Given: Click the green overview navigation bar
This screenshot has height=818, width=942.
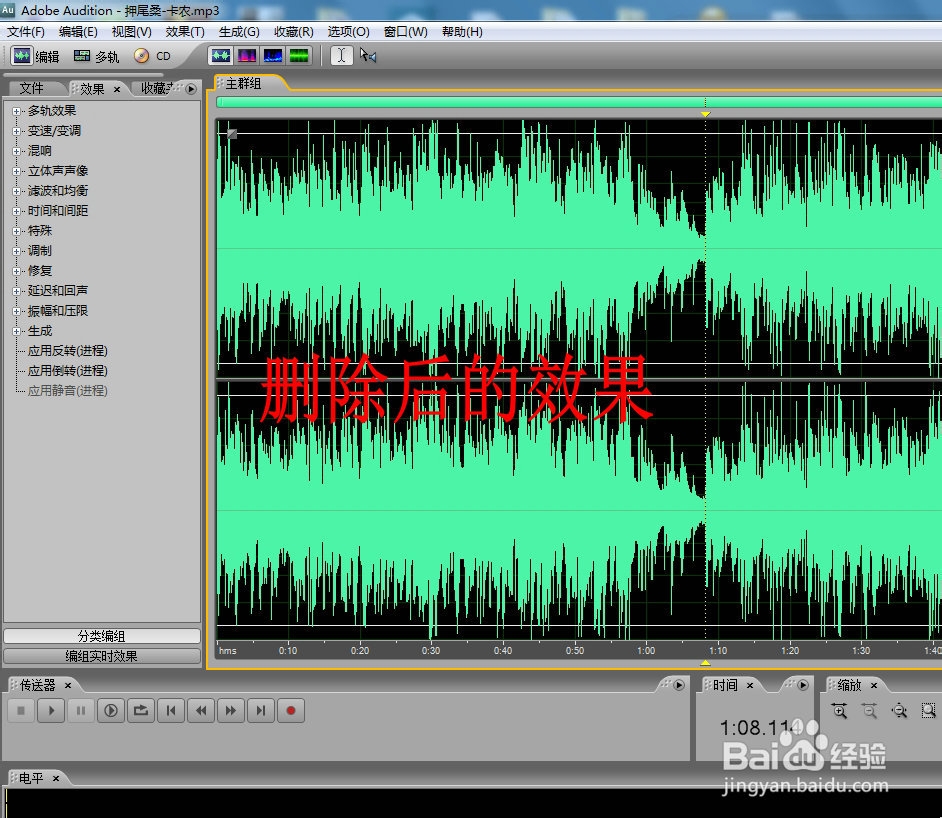Looking at the screenshot, I should coord(579,102).
